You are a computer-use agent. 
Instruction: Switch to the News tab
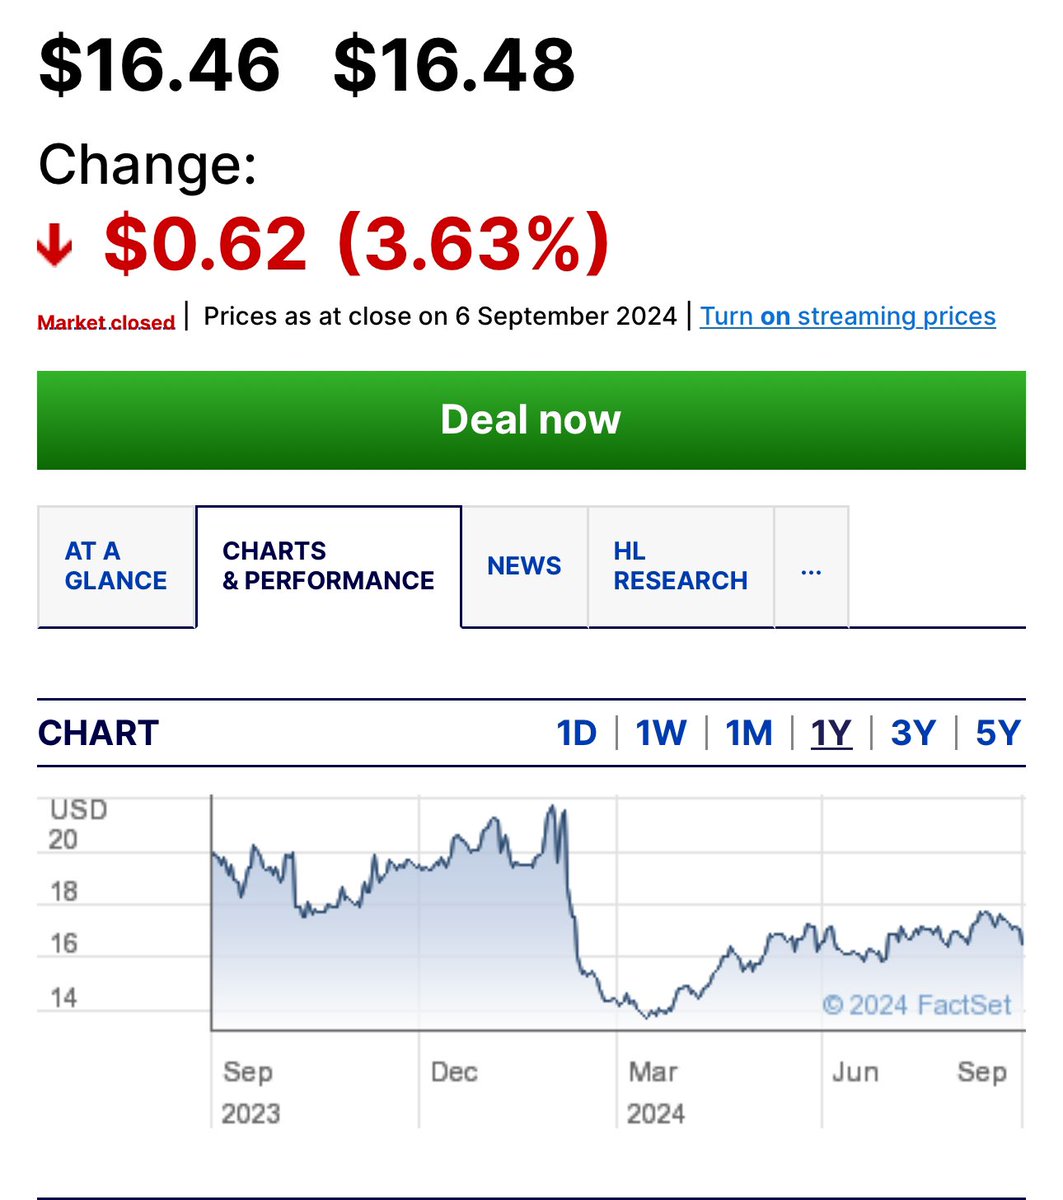(x=524, y=566)
